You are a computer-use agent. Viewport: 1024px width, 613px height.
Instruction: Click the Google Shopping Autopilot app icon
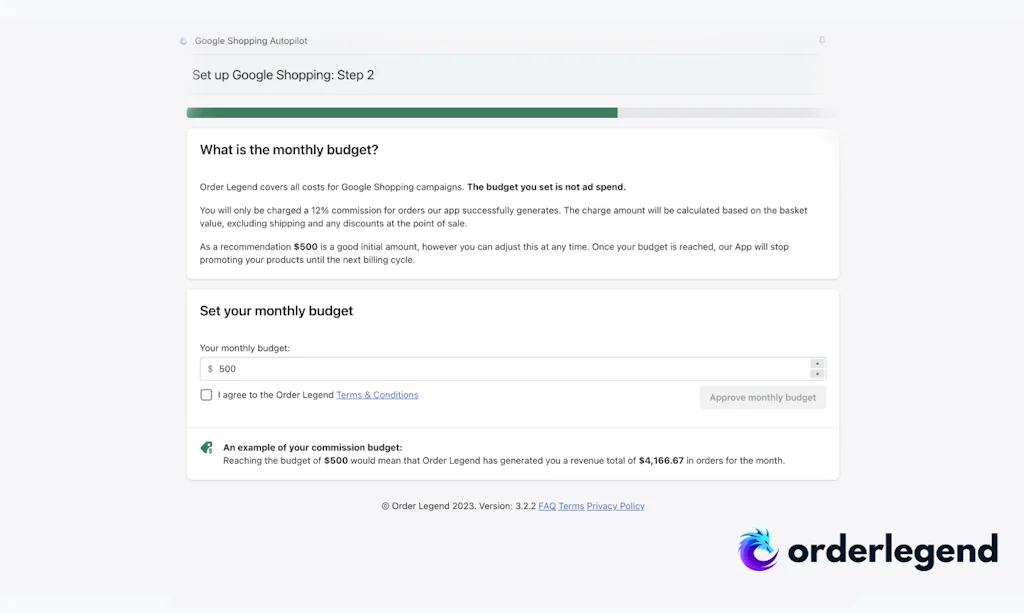pos(183,41)
